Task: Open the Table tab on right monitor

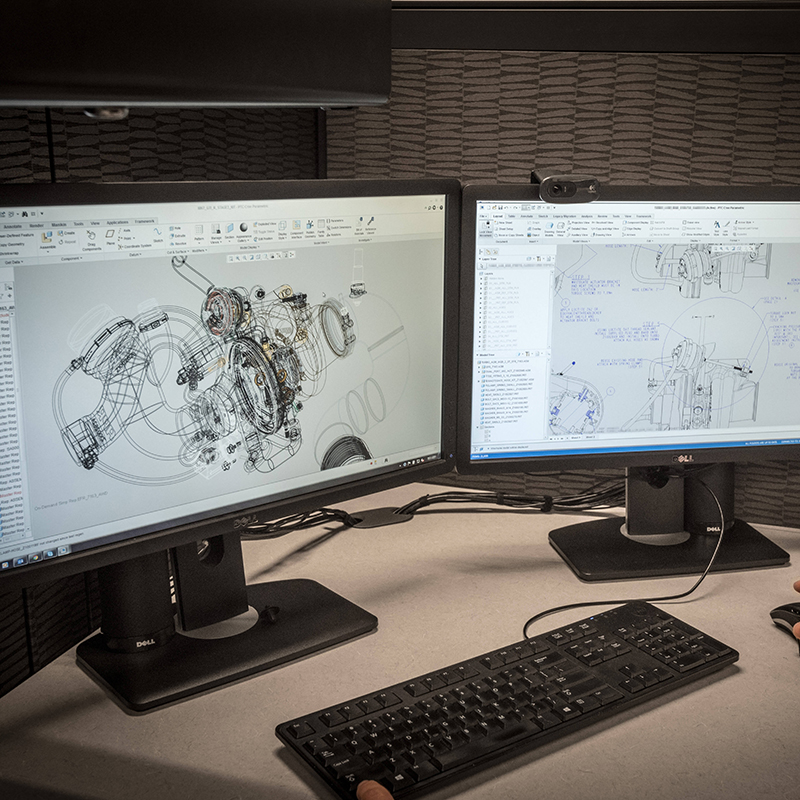Action: (511, 216)
